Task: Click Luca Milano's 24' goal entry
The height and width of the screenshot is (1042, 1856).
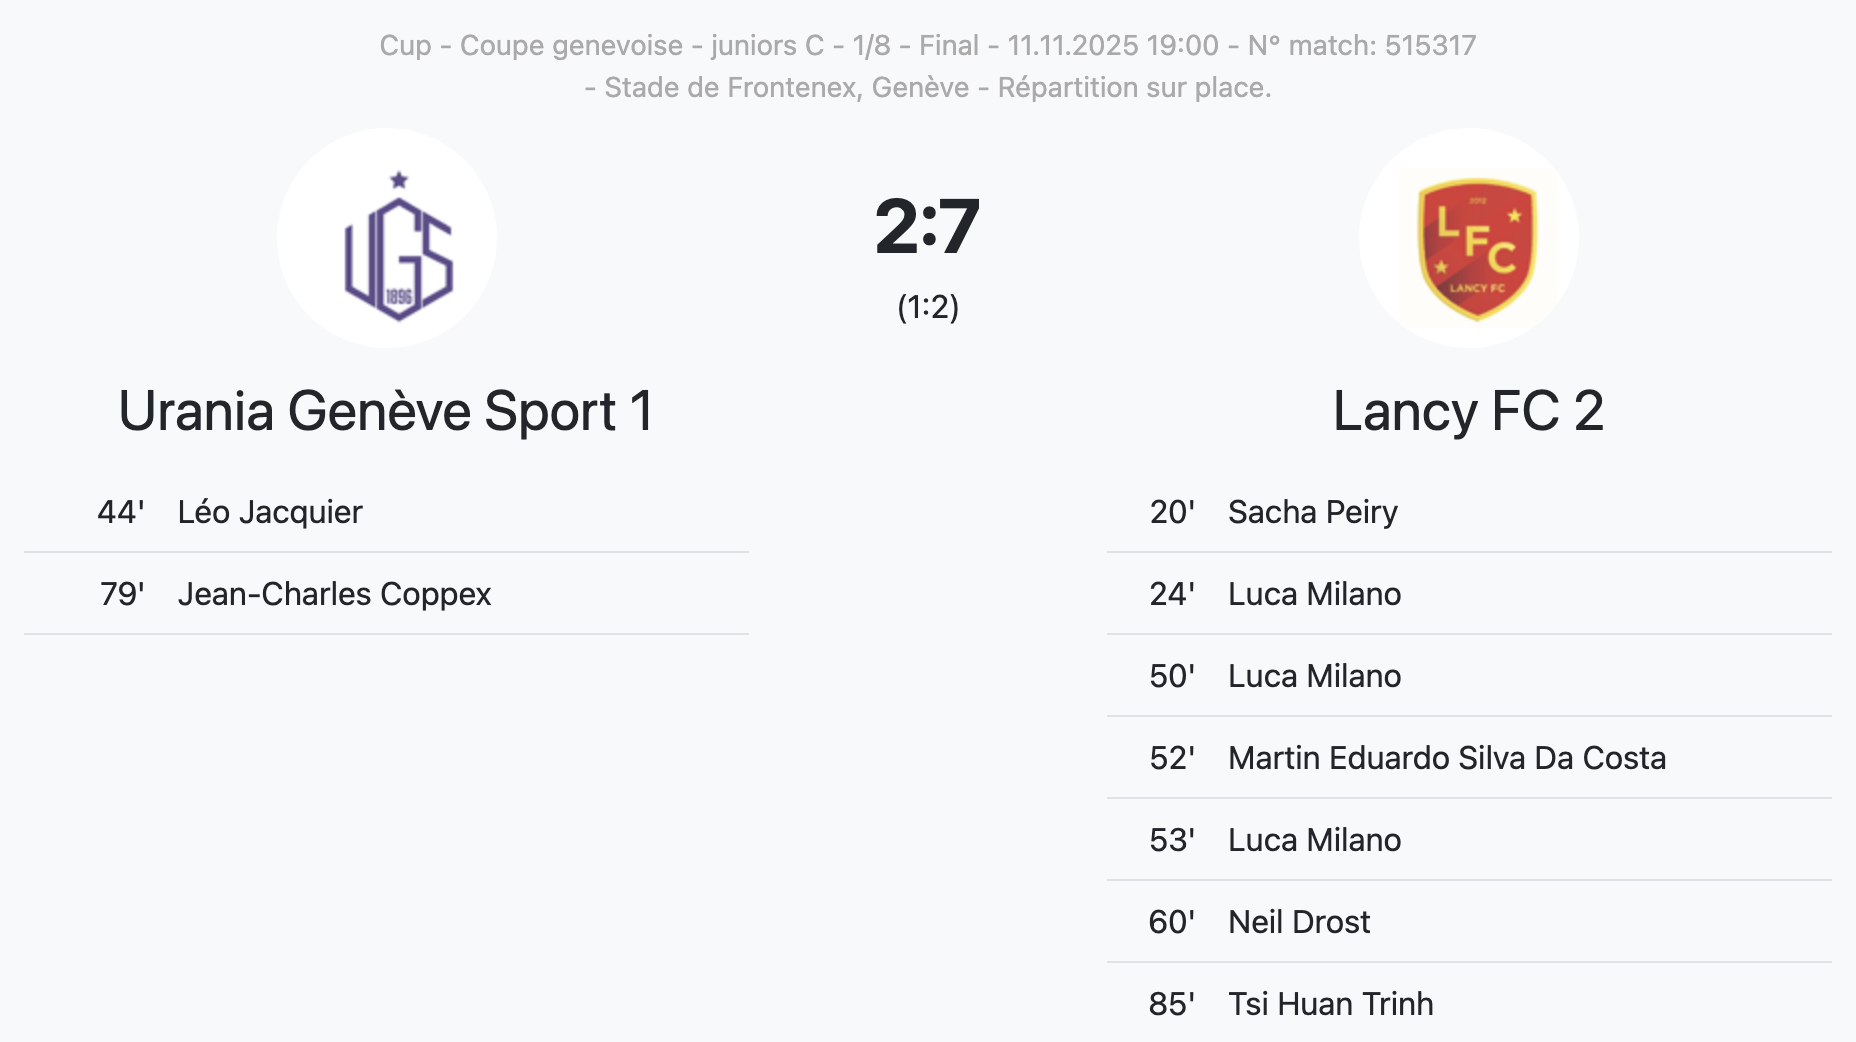Action: (x=1314, y=594)
